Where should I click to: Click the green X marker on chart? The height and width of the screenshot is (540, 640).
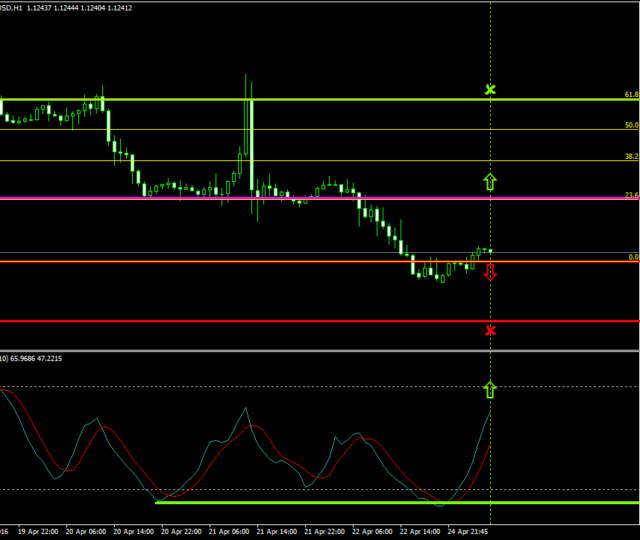point(490,90)
